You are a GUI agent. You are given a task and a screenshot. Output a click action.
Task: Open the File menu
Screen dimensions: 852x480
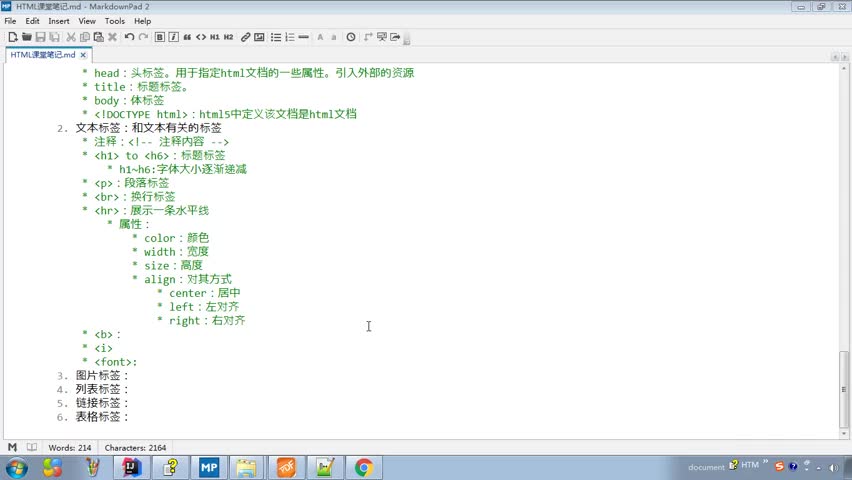click(10, 21)
